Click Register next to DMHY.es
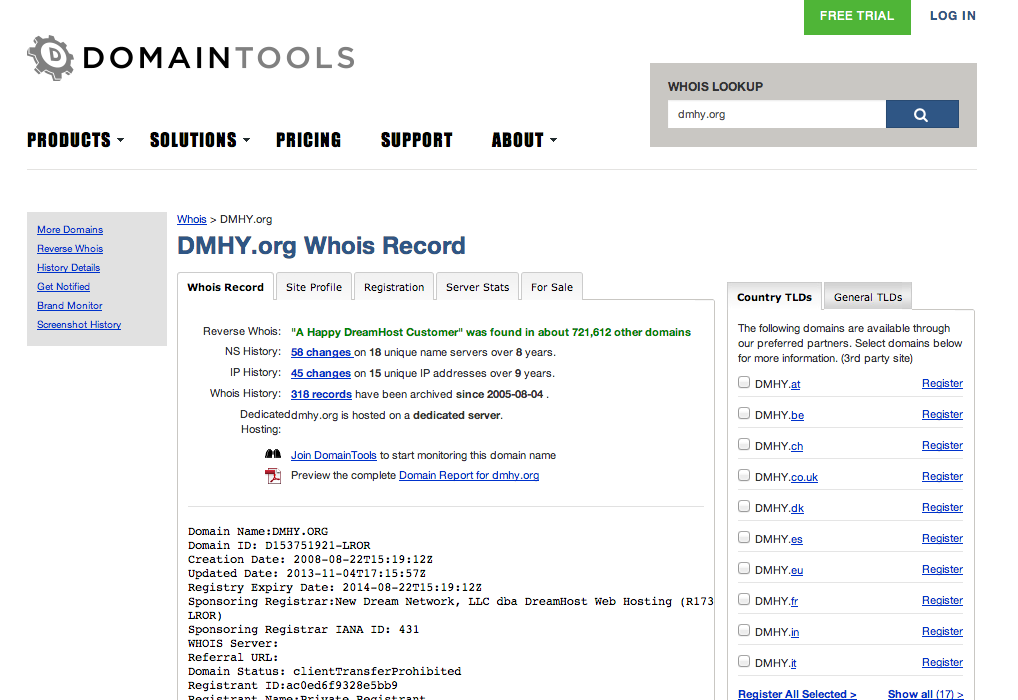 (942, 538)
